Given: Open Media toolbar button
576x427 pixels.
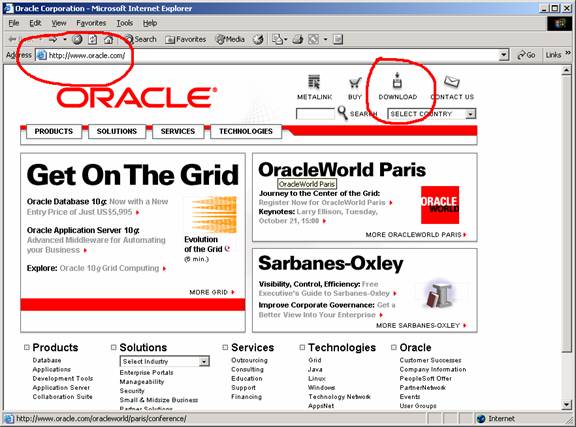Looking at the screenshot, I should (x=230, y=39).
